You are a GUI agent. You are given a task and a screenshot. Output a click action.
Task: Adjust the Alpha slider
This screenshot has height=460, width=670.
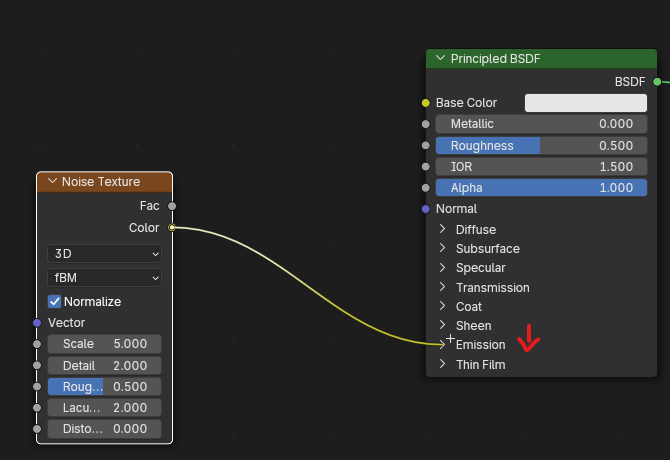click(541, 188)
